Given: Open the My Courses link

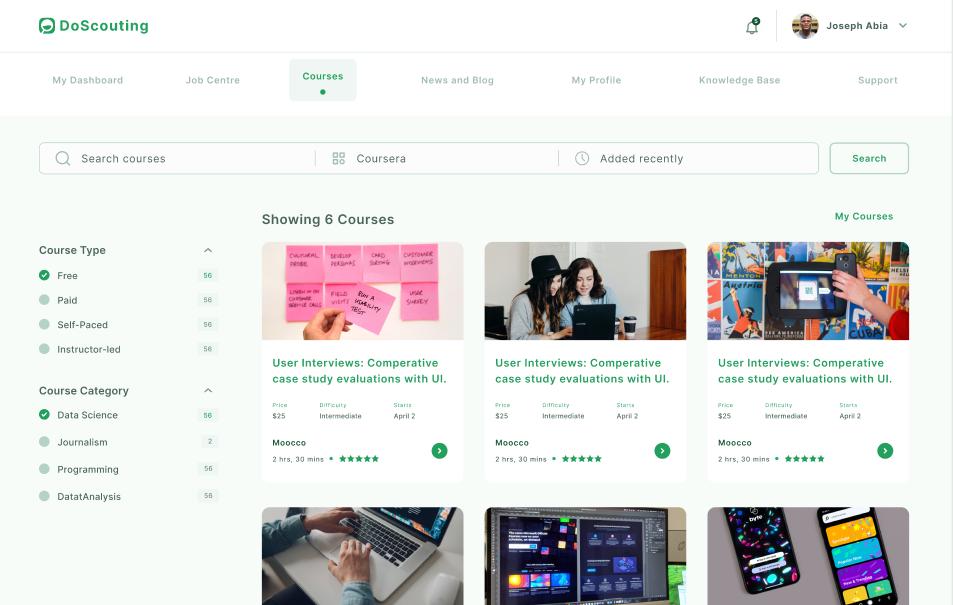Looking at the screenshot, I should pos(863,216).
